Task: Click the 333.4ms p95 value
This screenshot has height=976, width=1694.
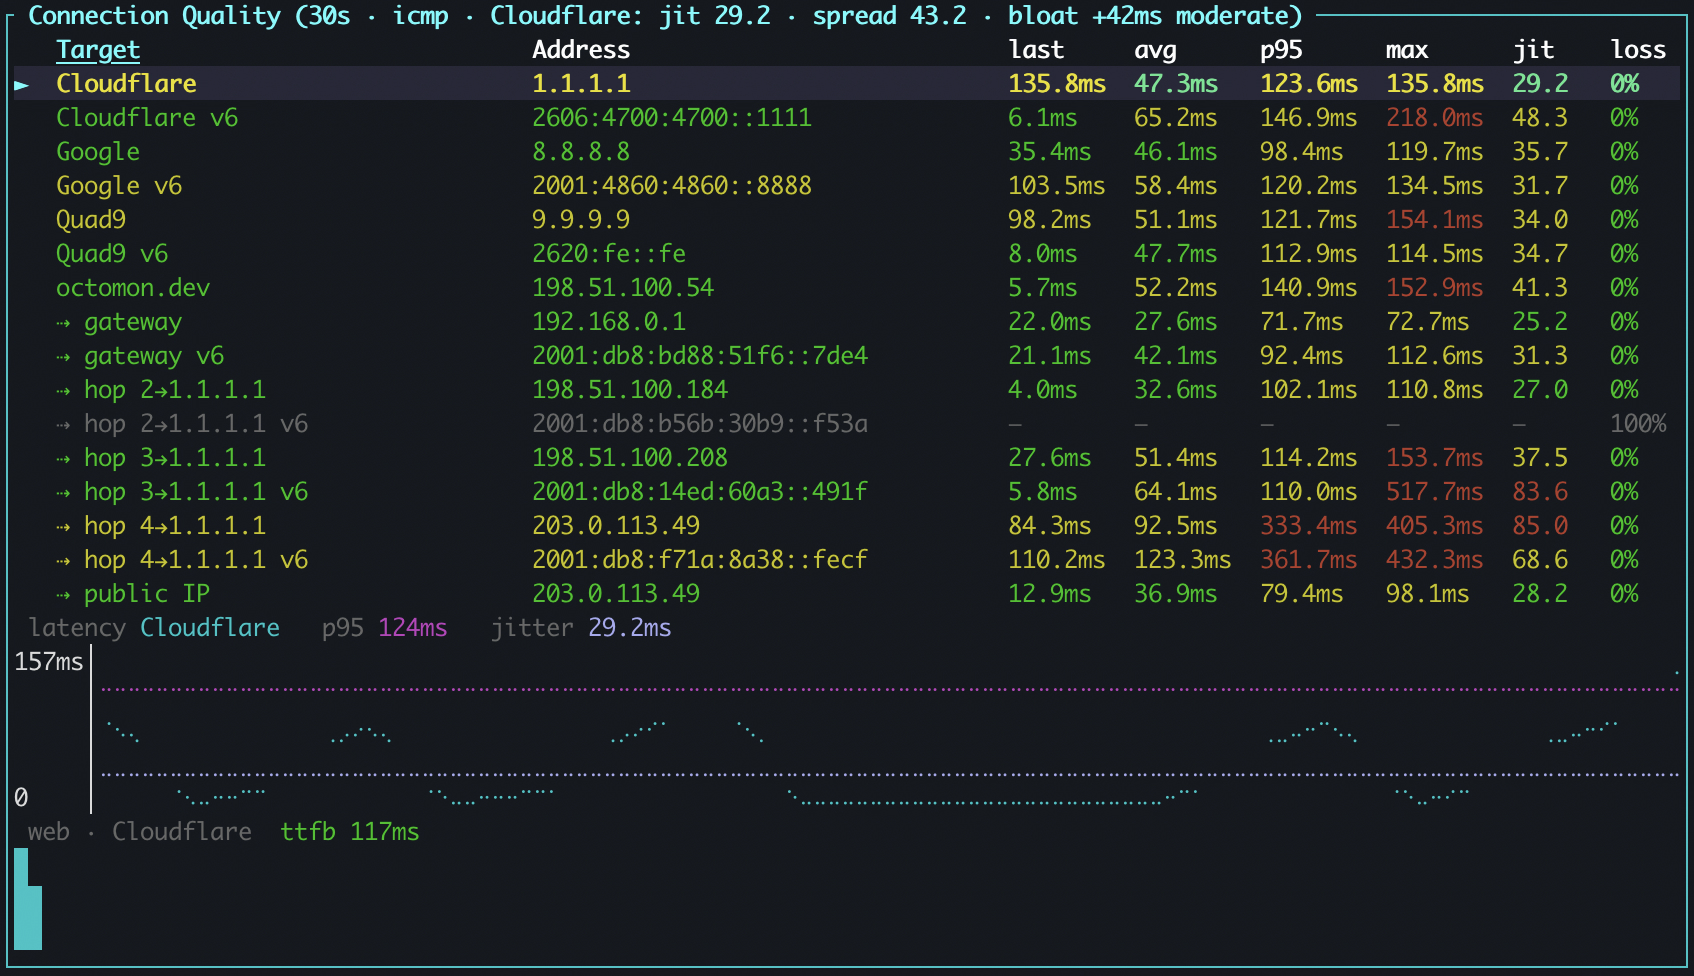Action: [1309, 526]
